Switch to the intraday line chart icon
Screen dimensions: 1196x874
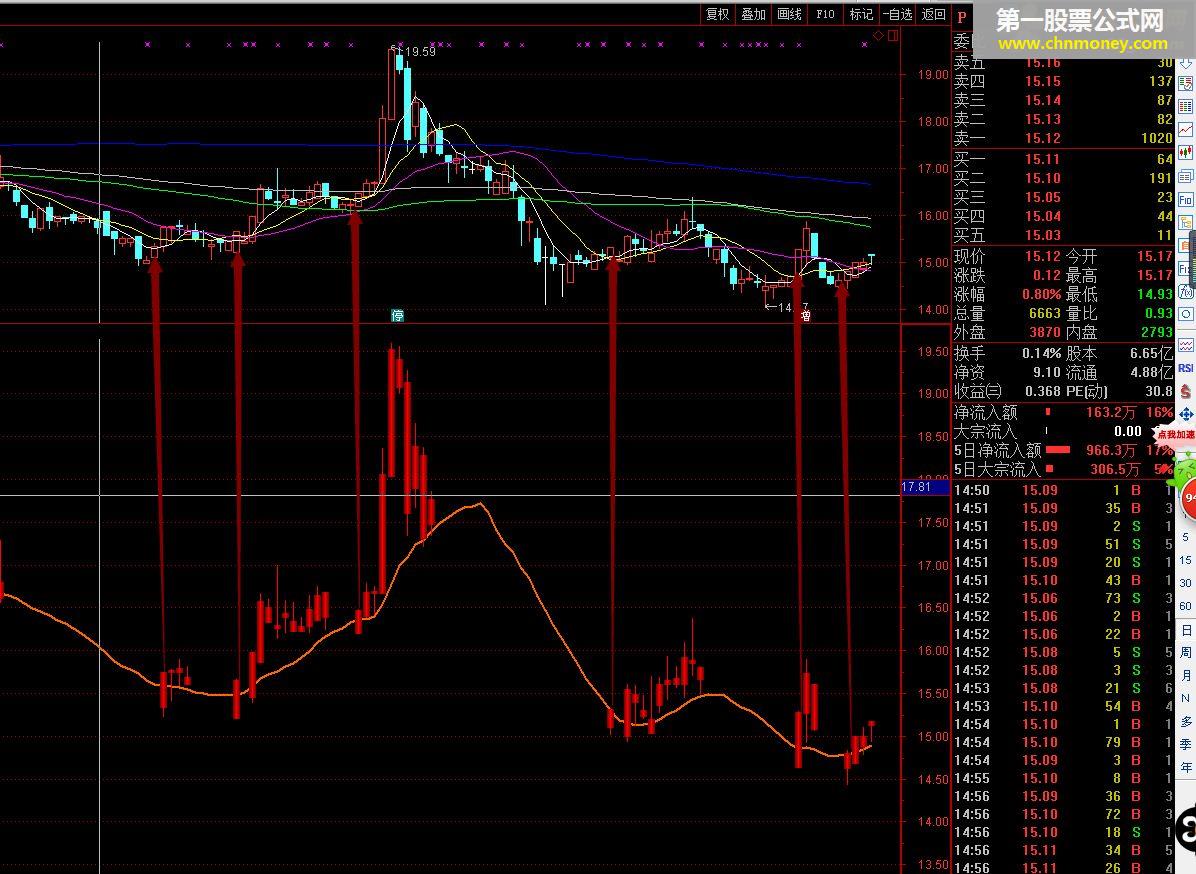point(1185,130)
